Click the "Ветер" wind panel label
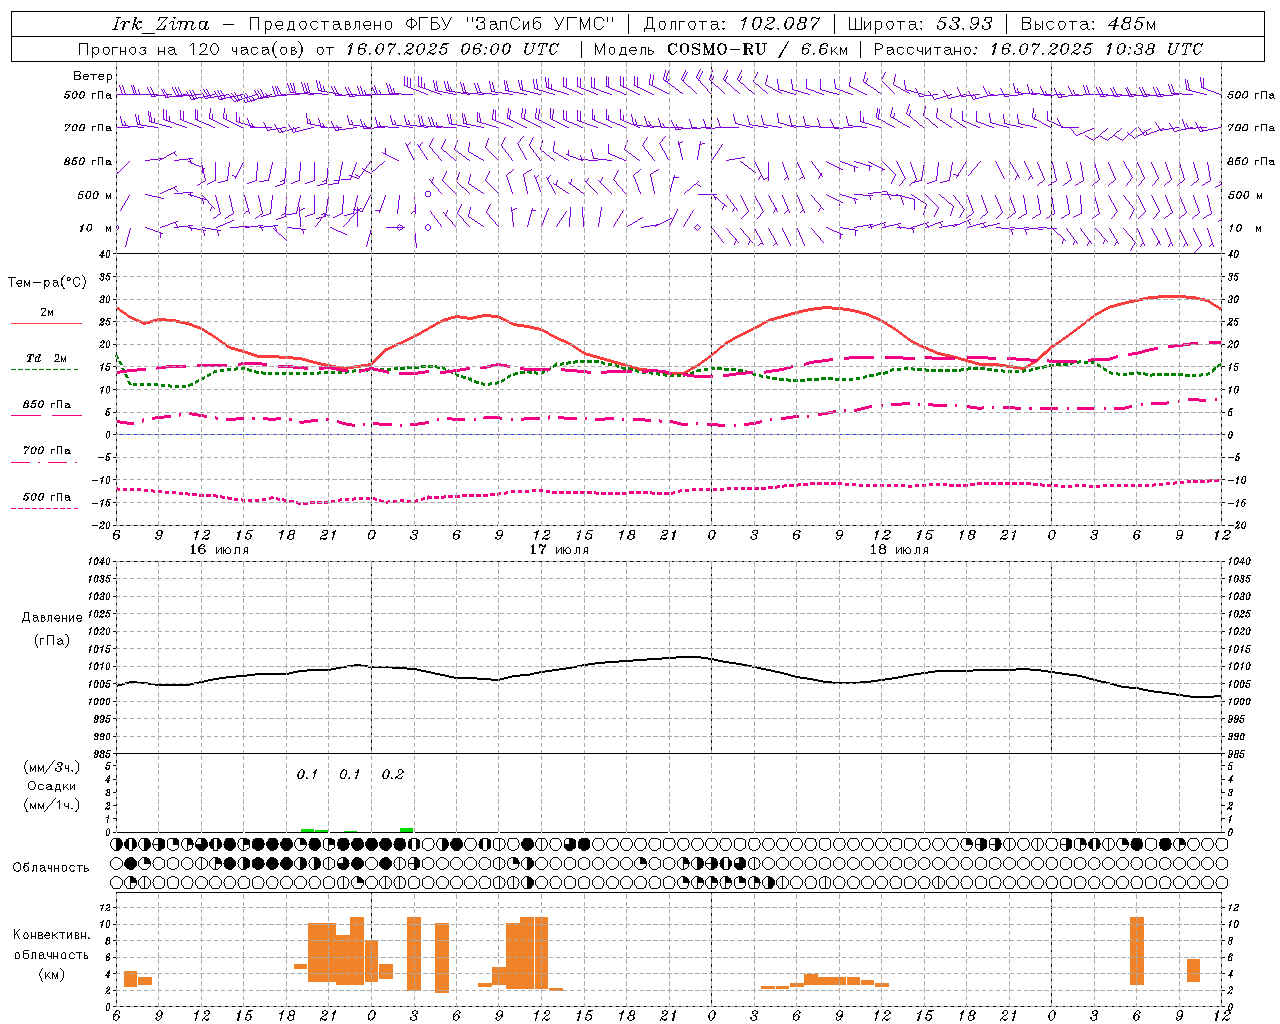The width and height of the screenshot is (1280, 1024). [x=92, y=76]
